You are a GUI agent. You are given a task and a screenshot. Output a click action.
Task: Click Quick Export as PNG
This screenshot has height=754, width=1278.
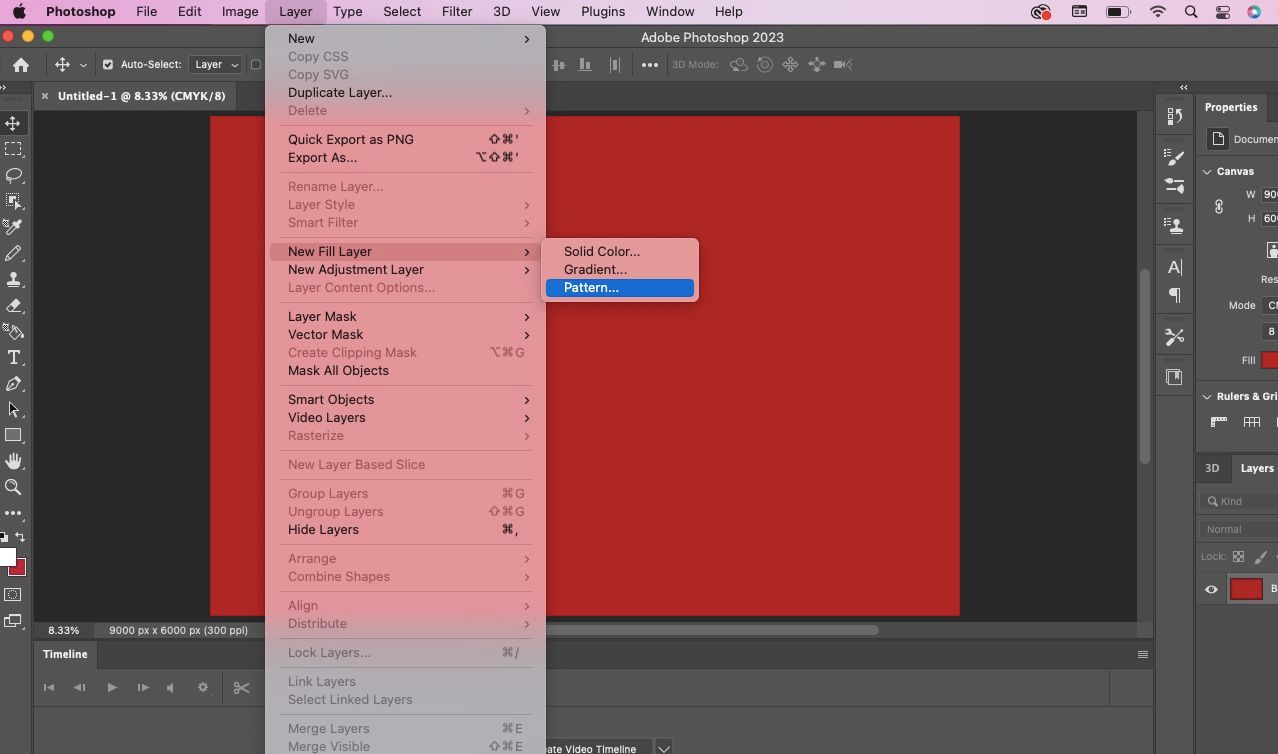(350, 139)
